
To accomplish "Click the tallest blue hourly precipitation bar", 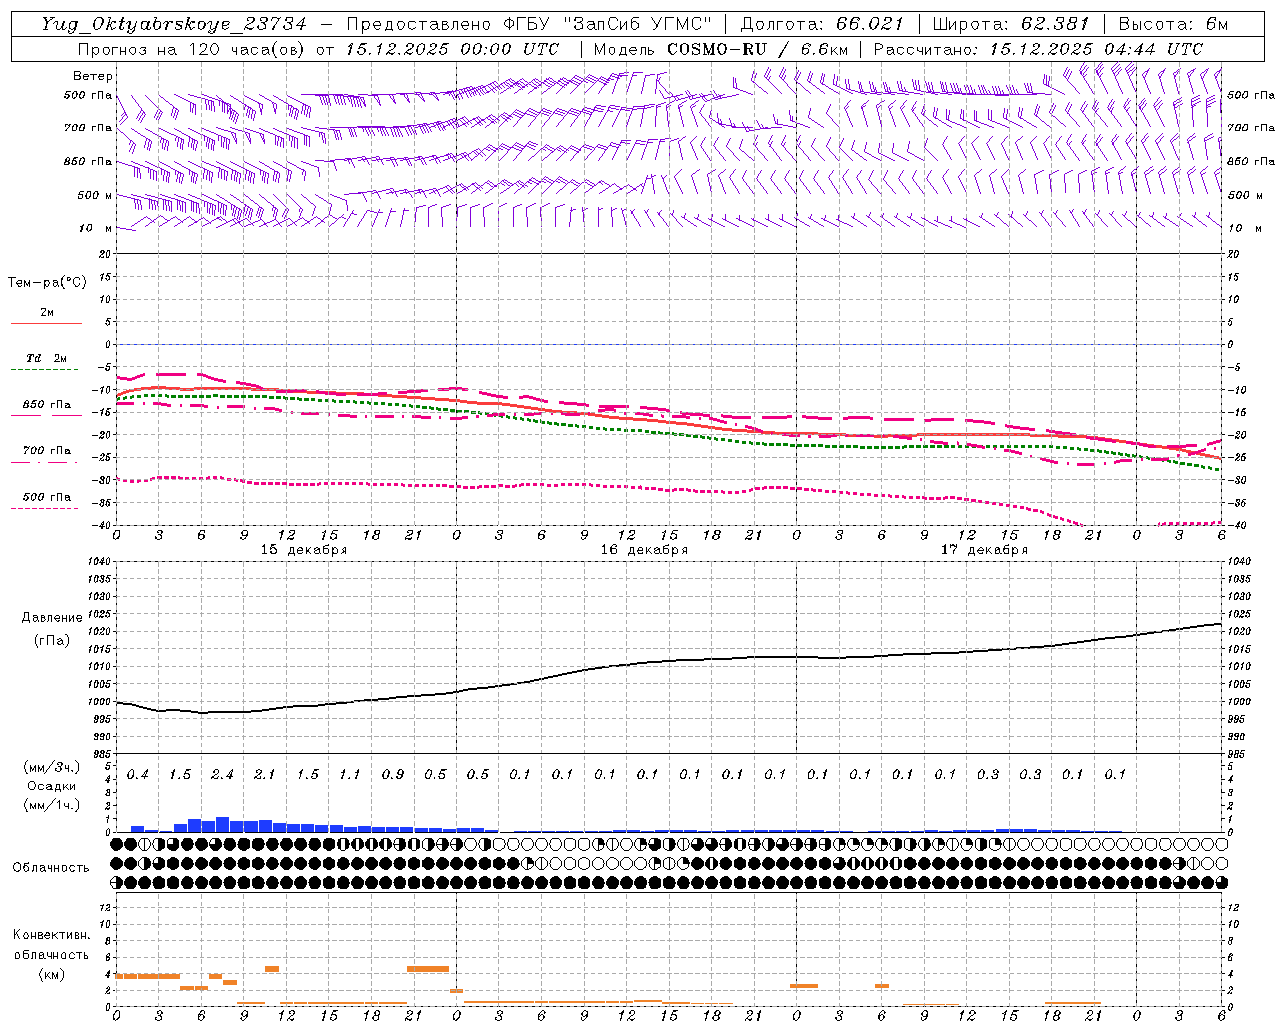I will pos(223,824).
